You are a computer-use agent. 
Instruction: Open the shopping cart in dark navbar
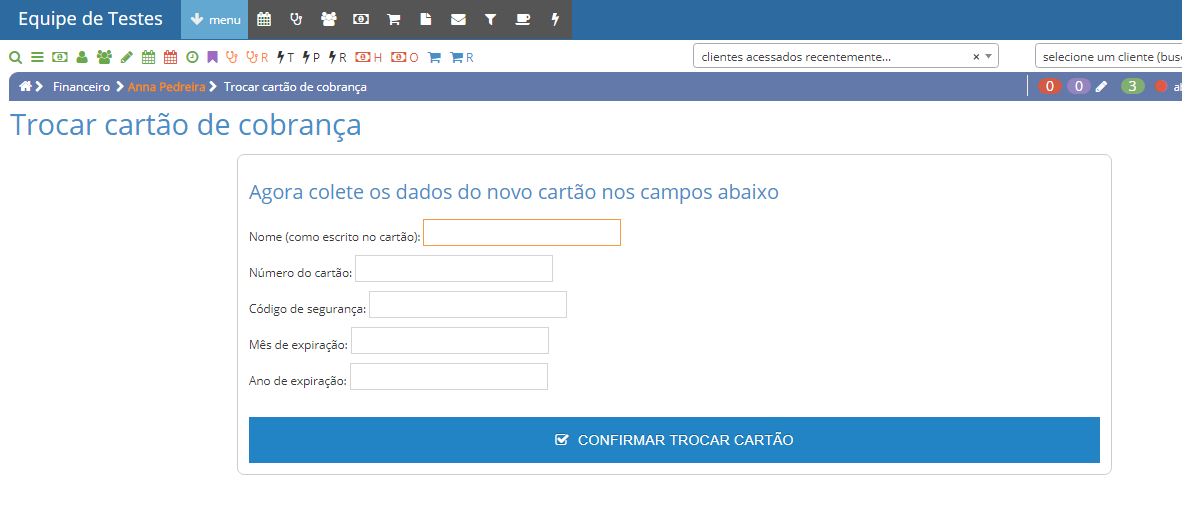click(394, 19)
